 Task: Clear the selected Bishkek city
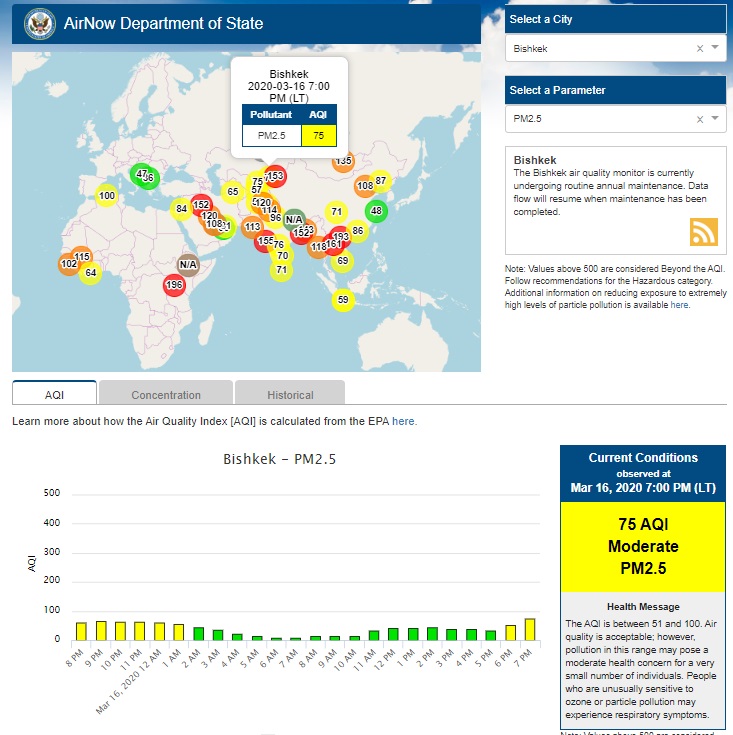coord(700,48)
